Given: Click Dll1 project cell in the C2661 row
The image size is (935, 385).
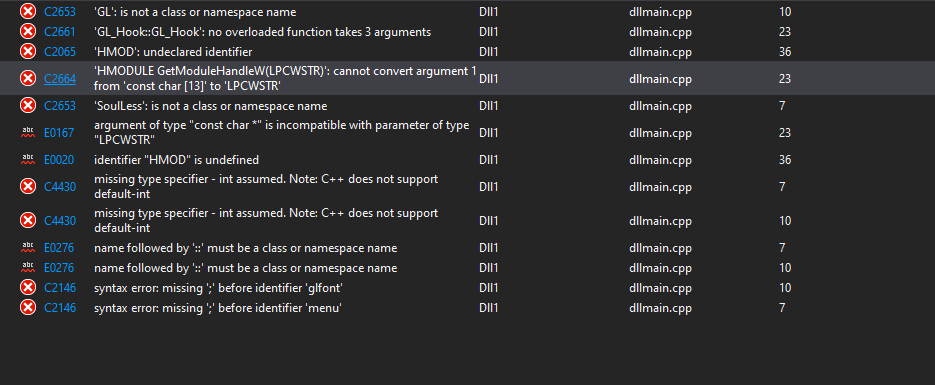Looking at the screenshot, I should click(488, 32).
